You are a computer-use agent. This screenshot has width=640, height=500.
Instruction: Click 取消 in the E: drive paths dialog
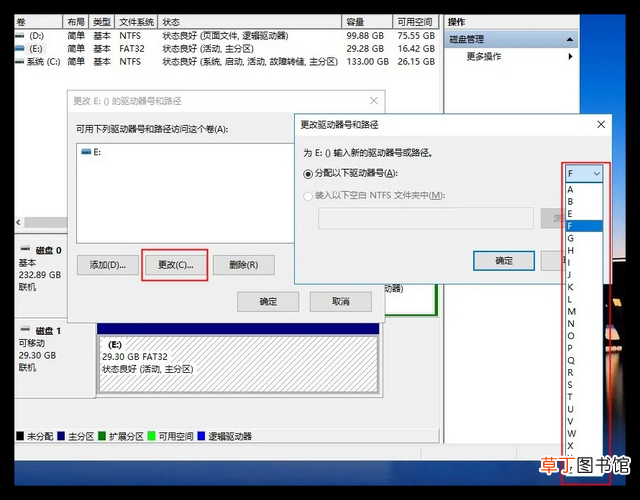click(340, 302)
